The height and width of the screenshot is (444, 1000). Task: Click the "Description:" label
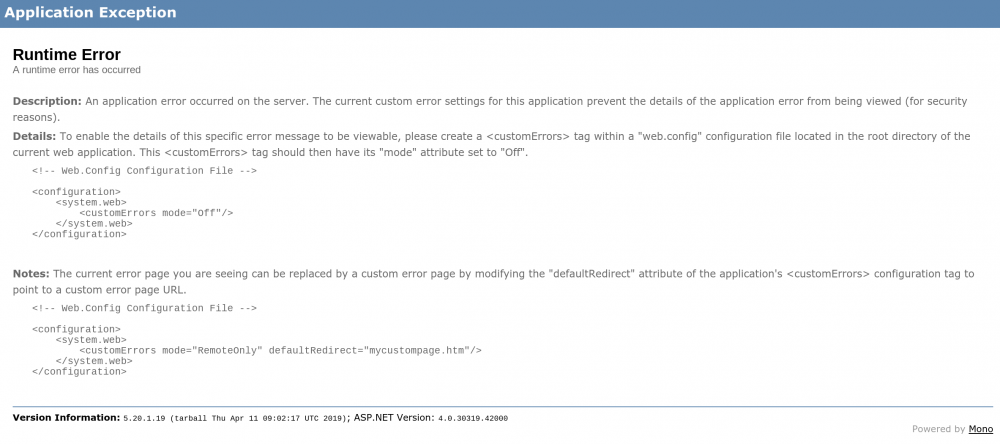pyautogui.click(x=47, y=101)
